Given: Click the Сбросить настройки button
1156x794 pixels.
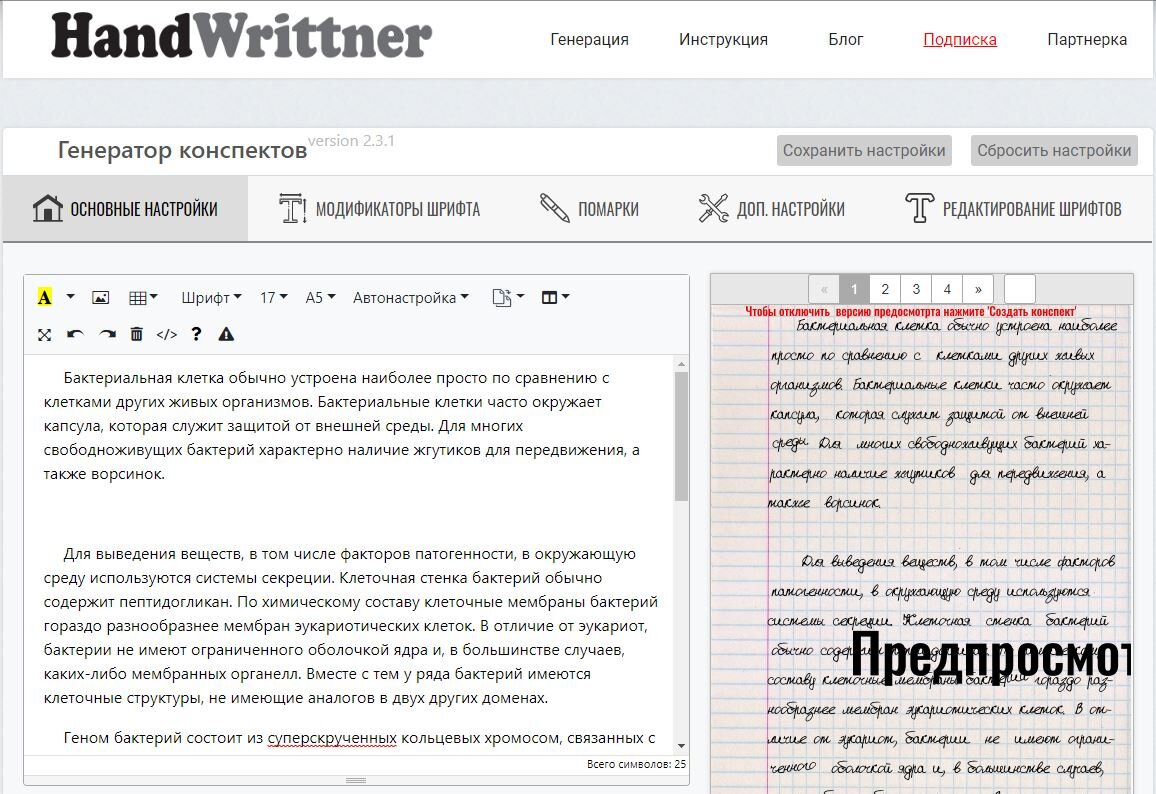Looking at the screenshot, I should [x=1054, y=150].
